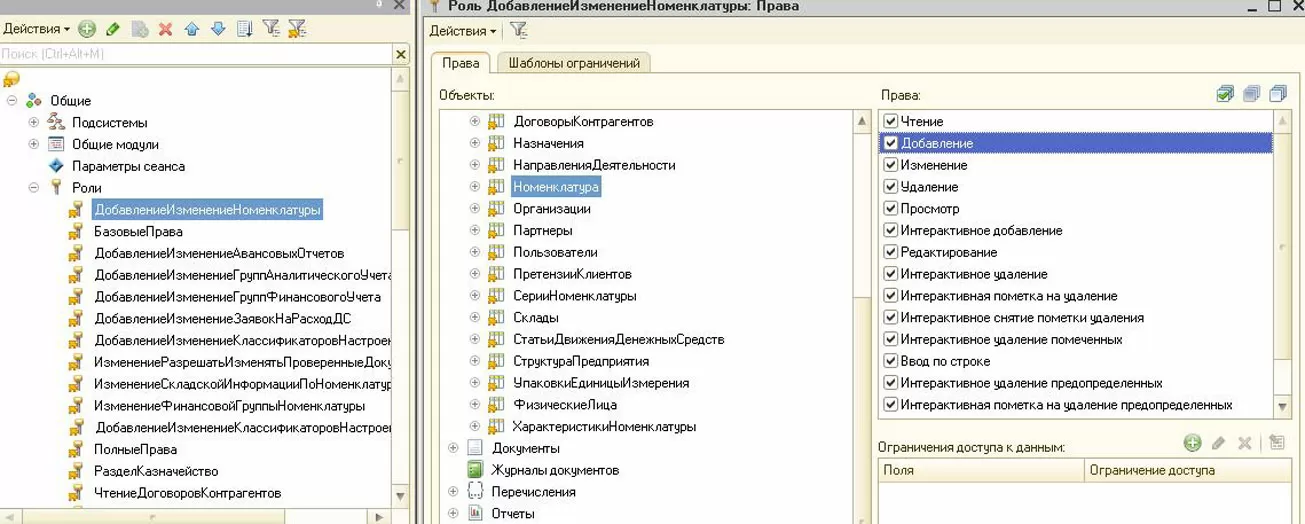This screenshot has height=524, width=1305.
Task: Click the rightmost icon above the rights list
Action: click(1277, 94)
